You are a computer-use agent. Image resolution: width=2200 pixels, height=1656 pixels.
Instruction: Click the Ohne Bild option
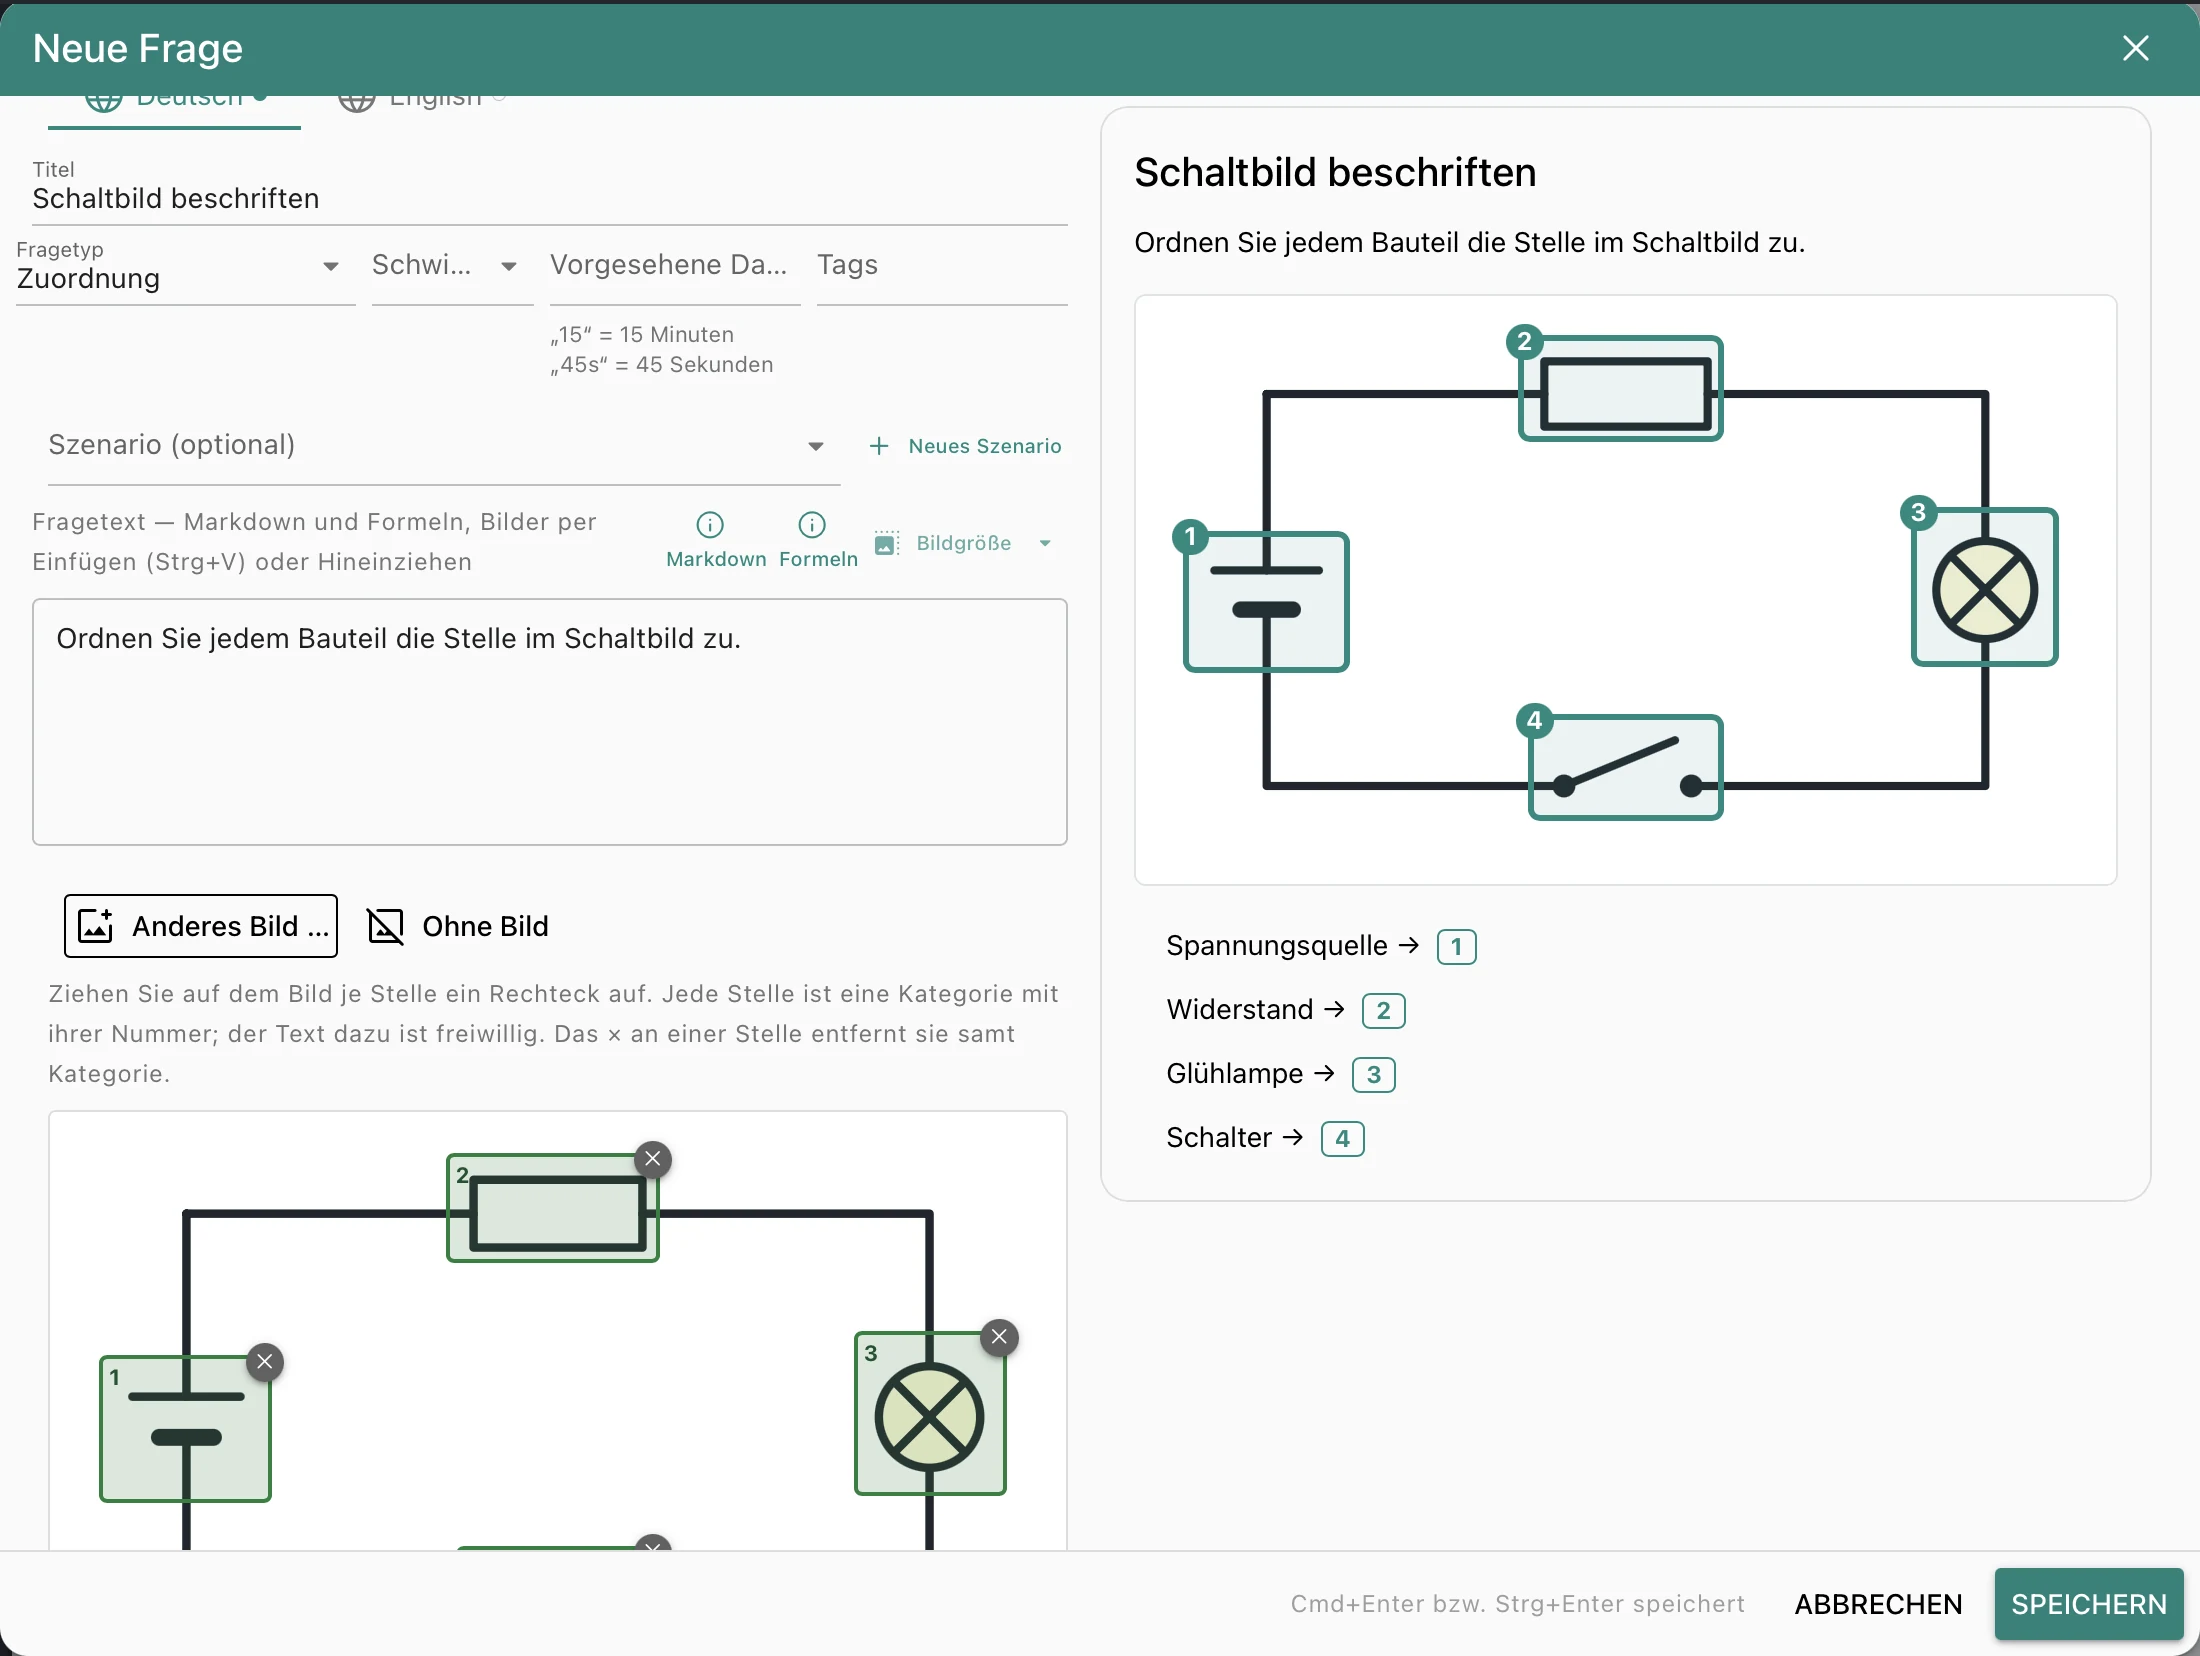[x=458, y=926]
